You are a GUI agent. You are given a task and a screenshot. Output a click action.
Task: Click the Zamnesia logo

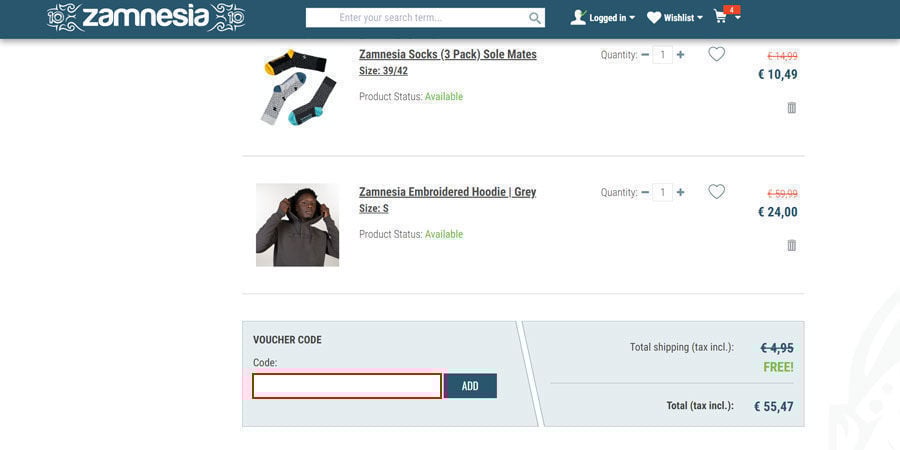click(146, 17)
